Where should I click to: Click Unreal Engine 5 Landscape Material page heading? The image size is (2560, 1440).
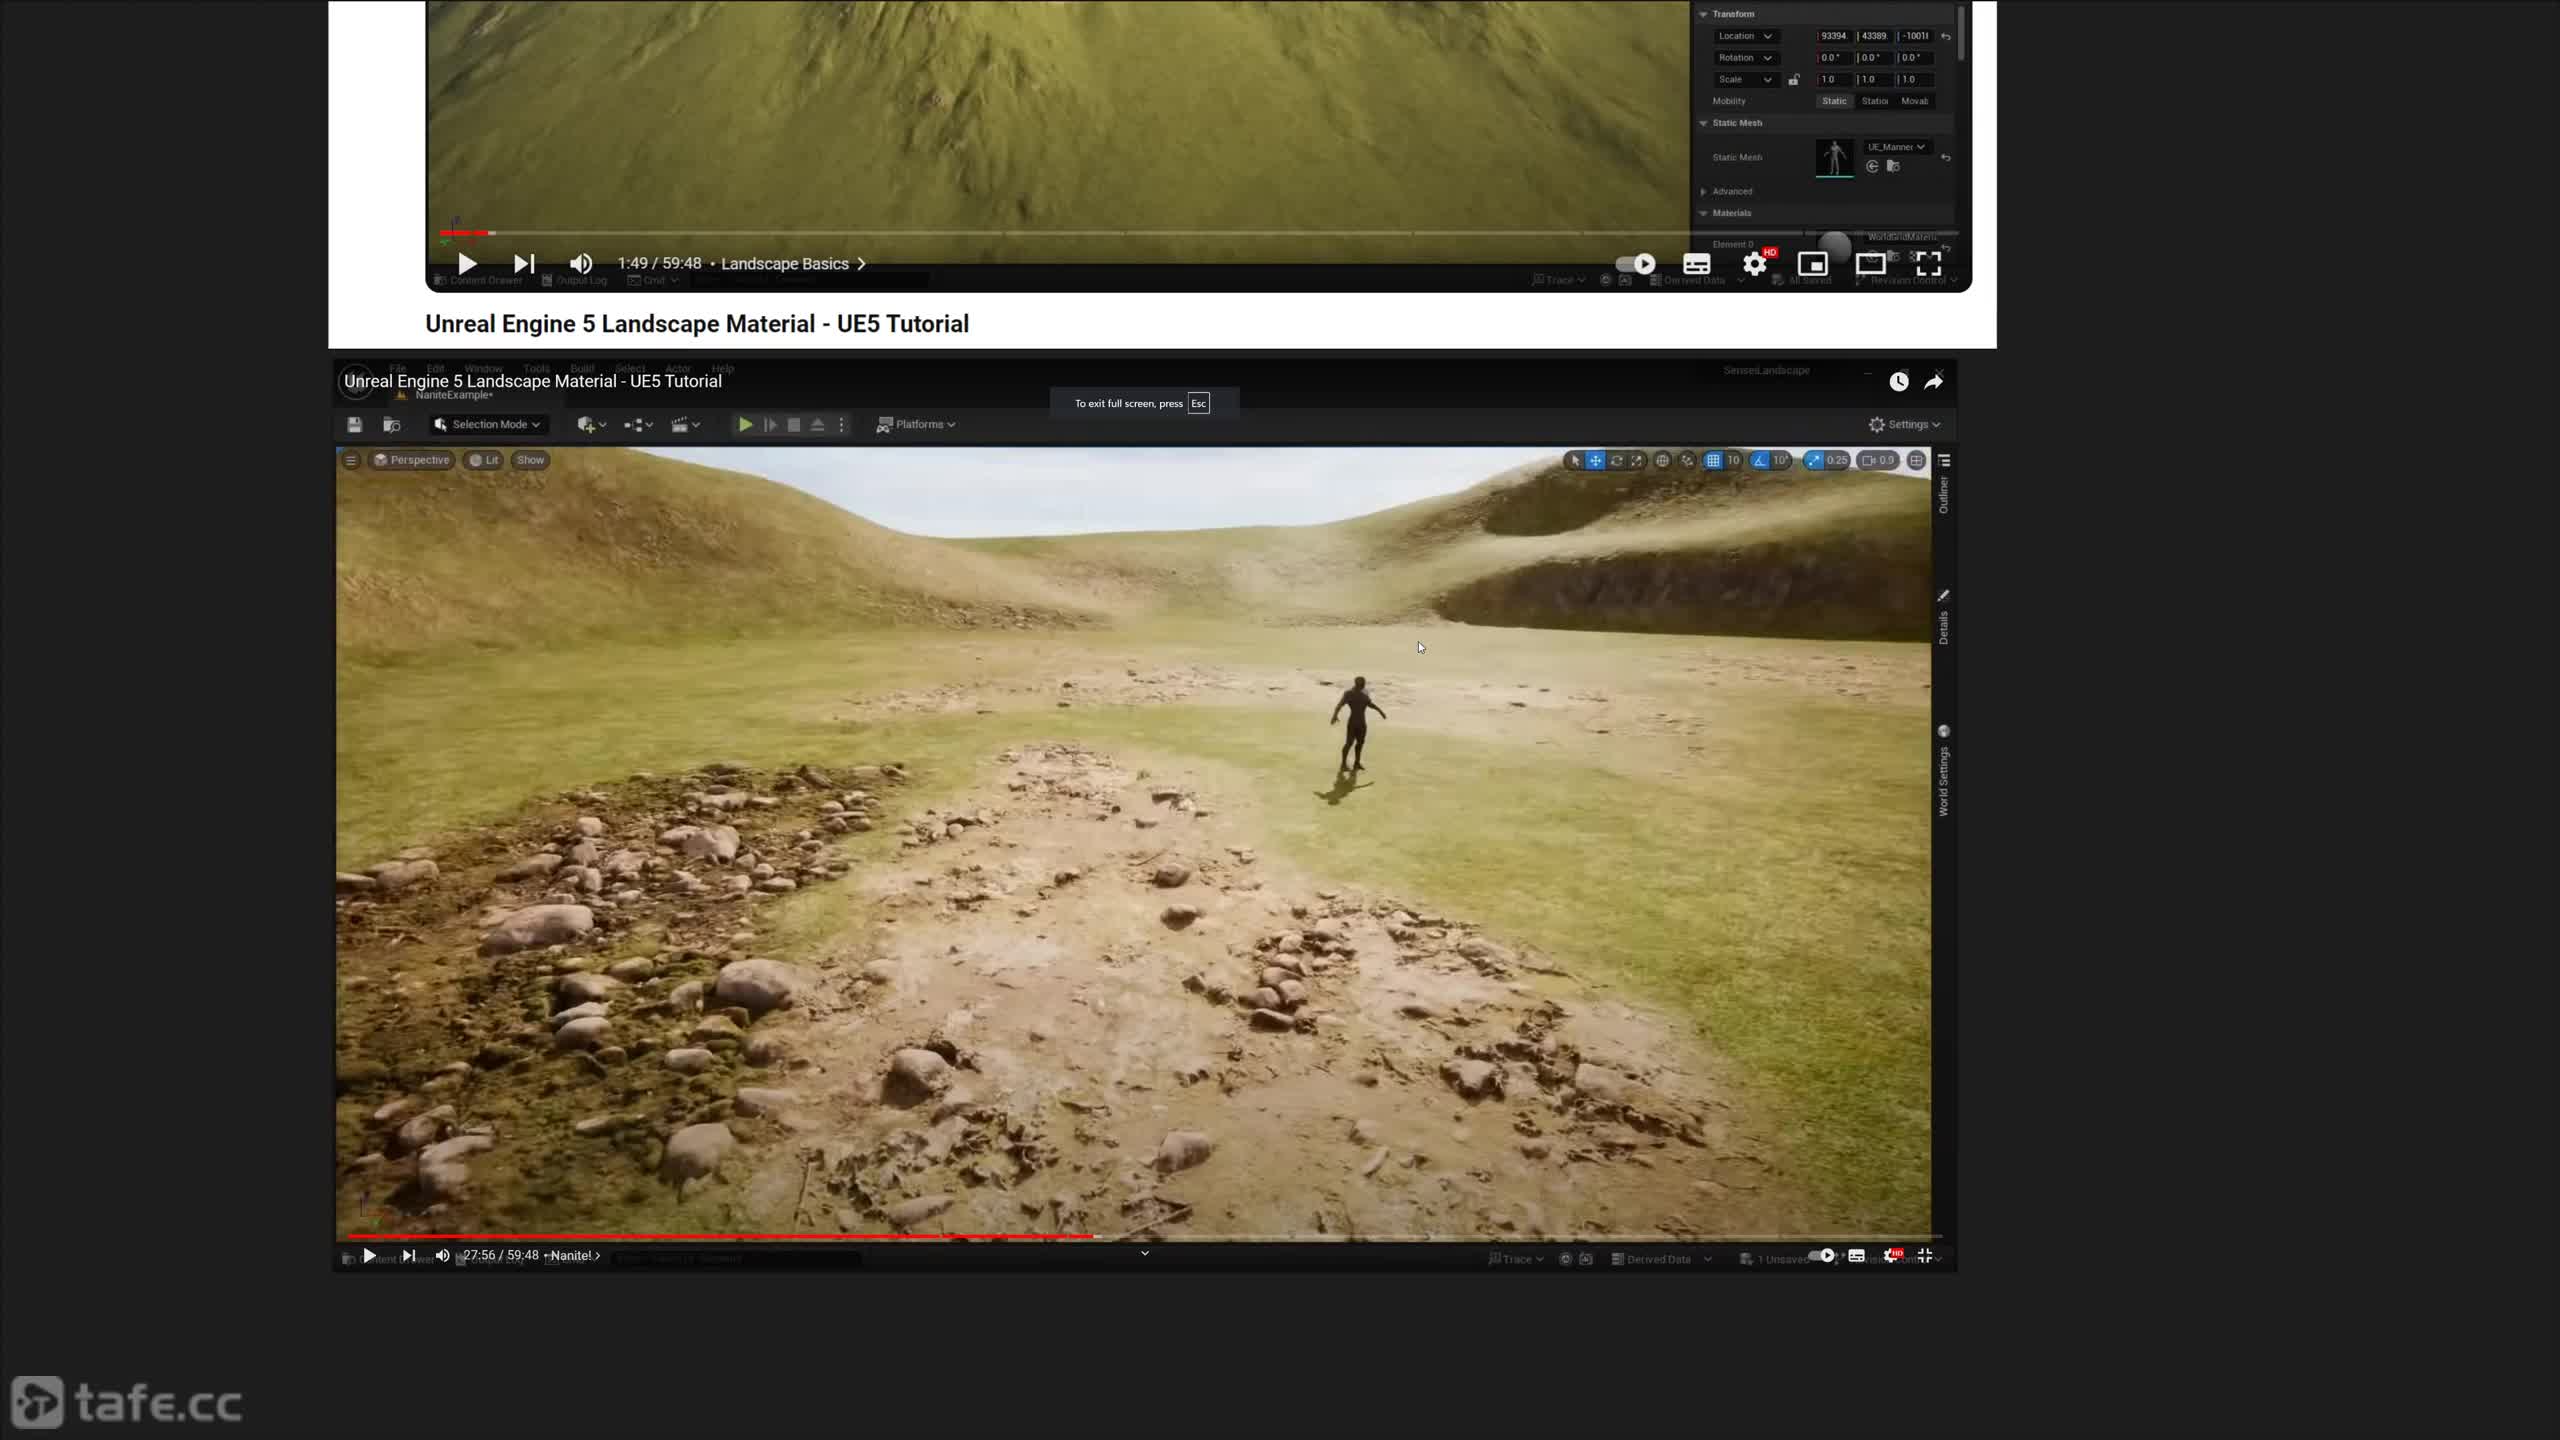697,324
